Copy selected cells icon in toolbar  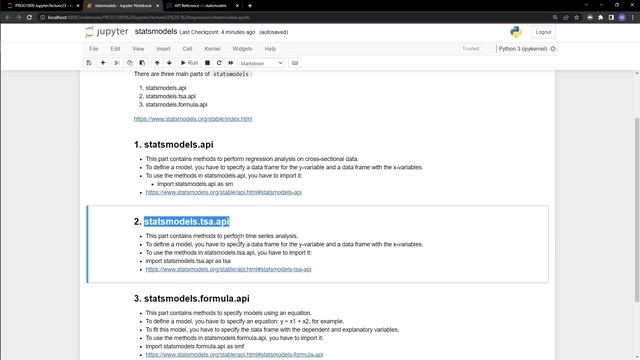click(x=130, y=63)
